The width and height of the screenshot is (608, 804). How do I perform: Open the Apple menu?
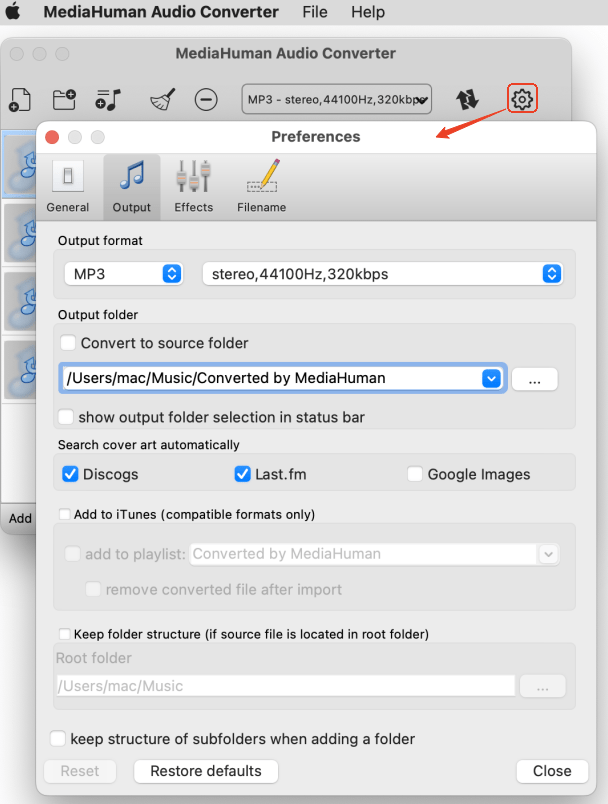[13, 12]
